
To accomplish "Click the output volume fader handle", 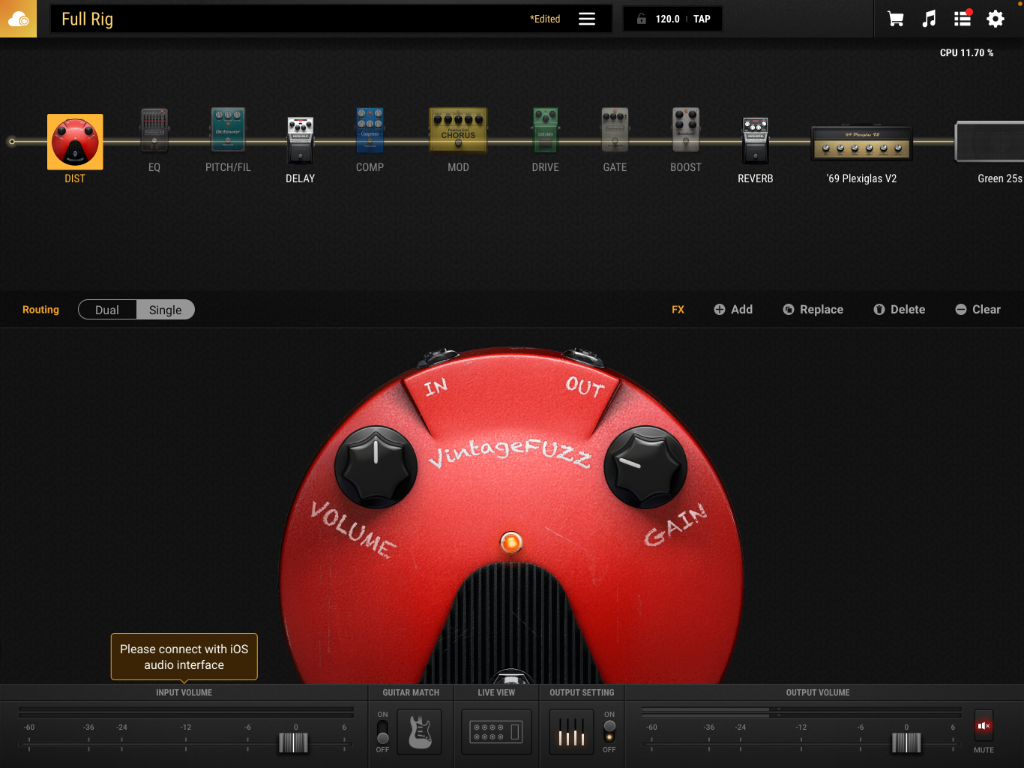I will (906, 743).
